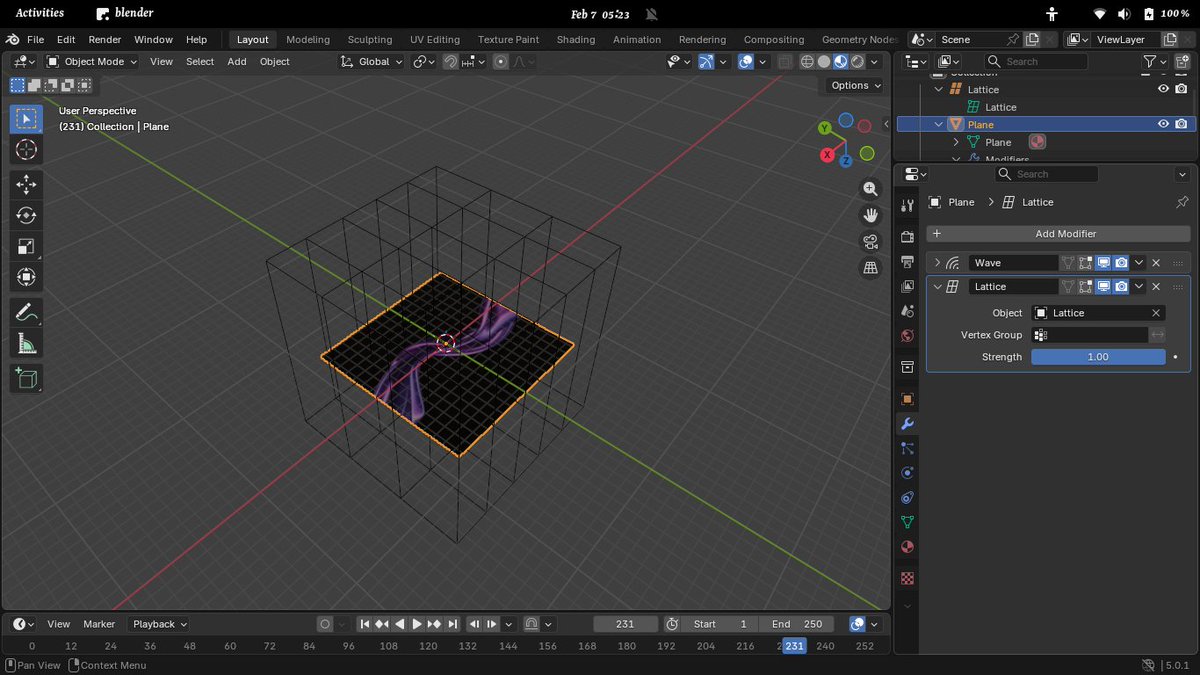
Task: Open the Object Data properties tab
Action: tap(907, 522)
